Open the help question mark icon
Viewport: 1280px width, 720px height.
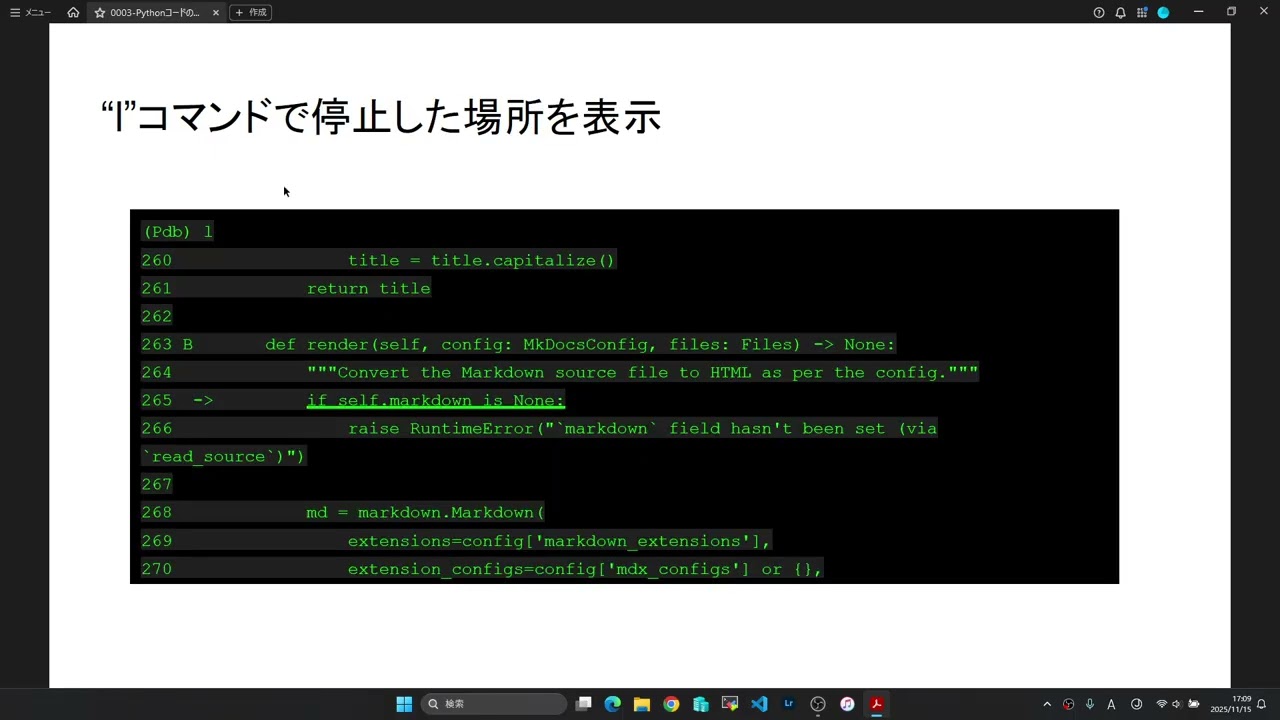[x=1099, y=12]
